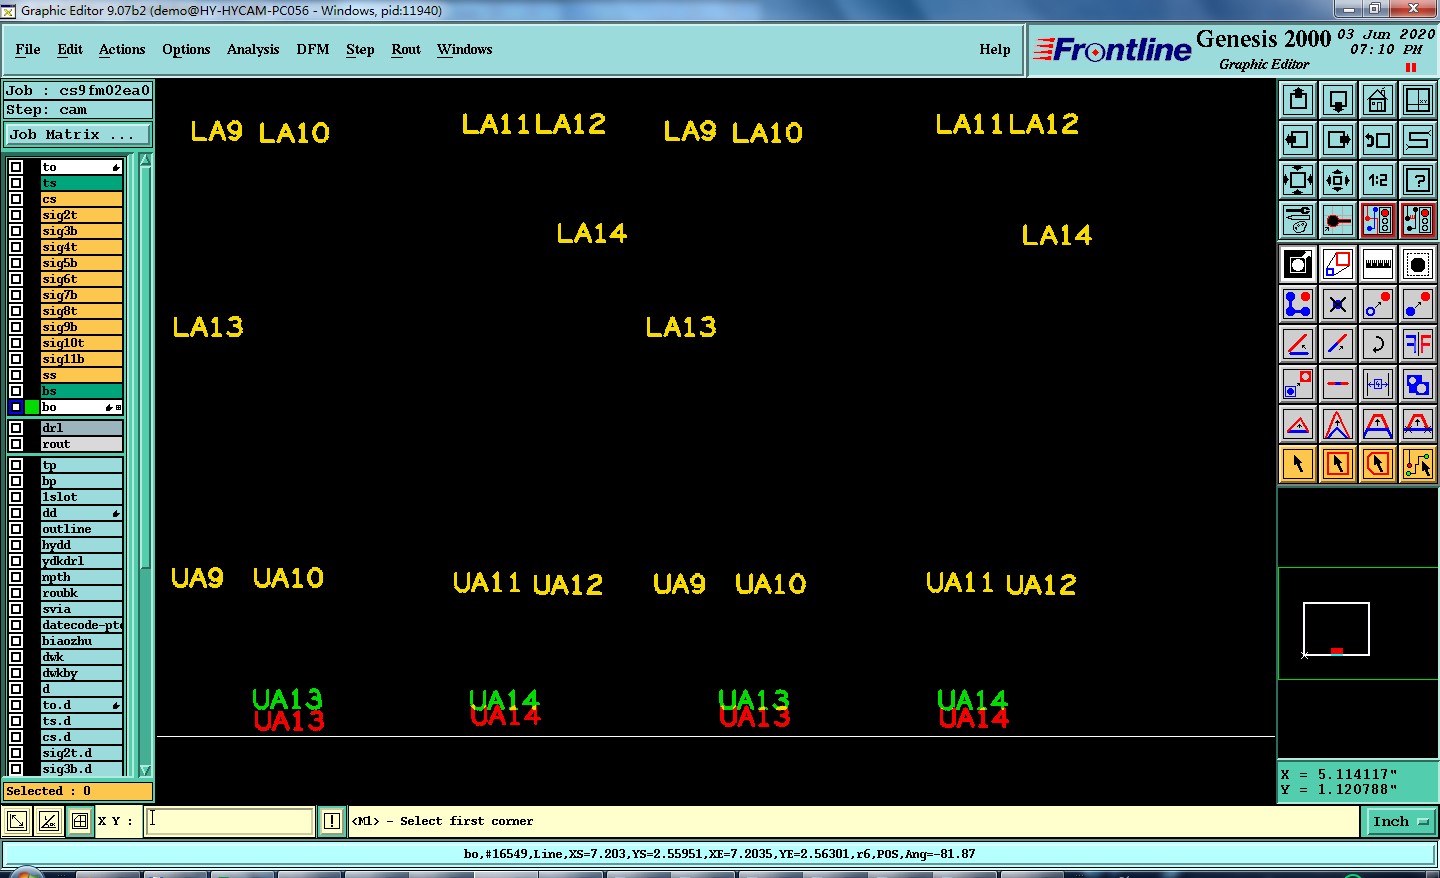The width and height of the screenshot is (1440, 878).
Task: Toggle the checkbox for layer rout
Action: point(16,444)
